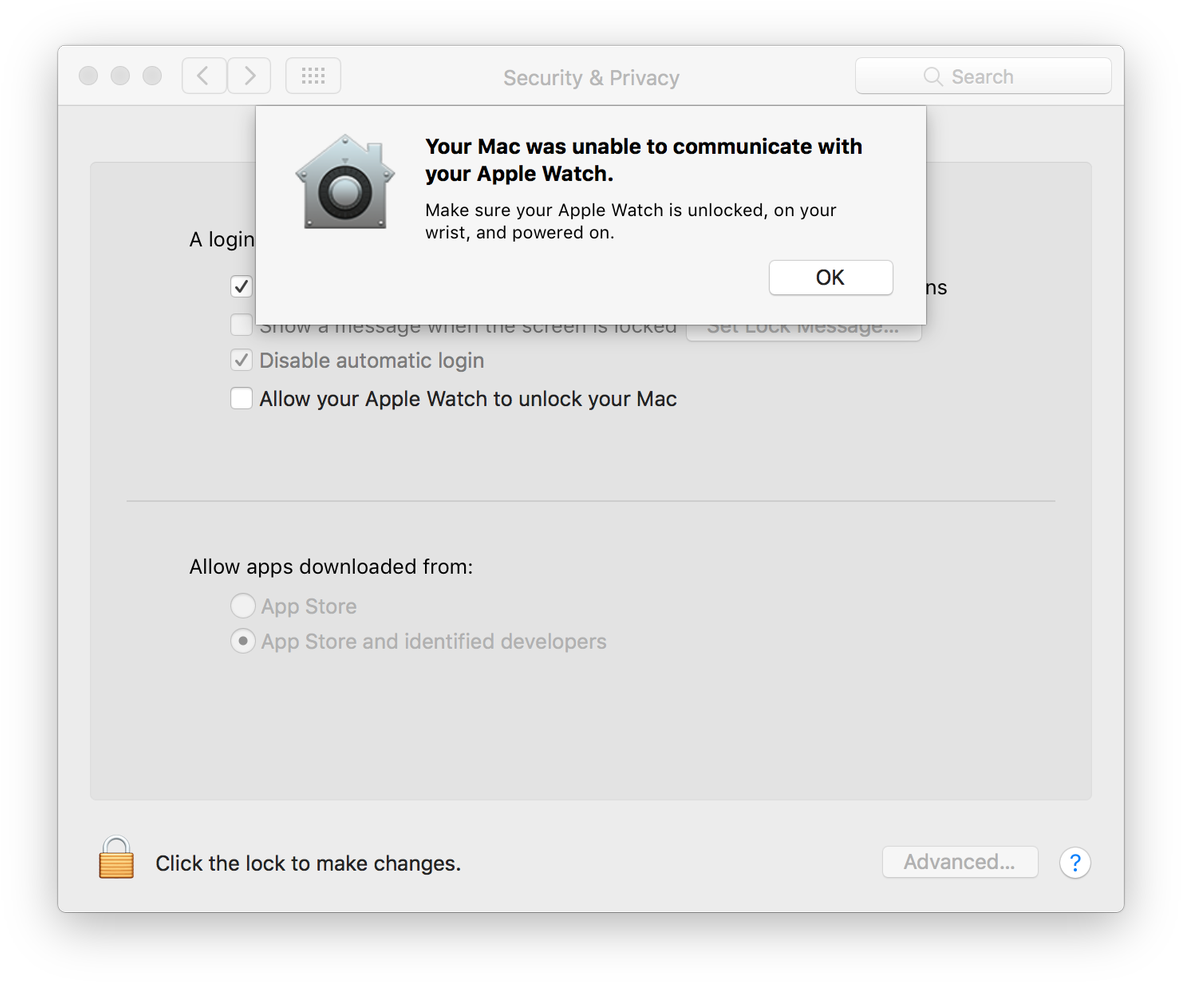Click the Set Lock Message... button
This screenshot has width=1181, height=982.
803,325
